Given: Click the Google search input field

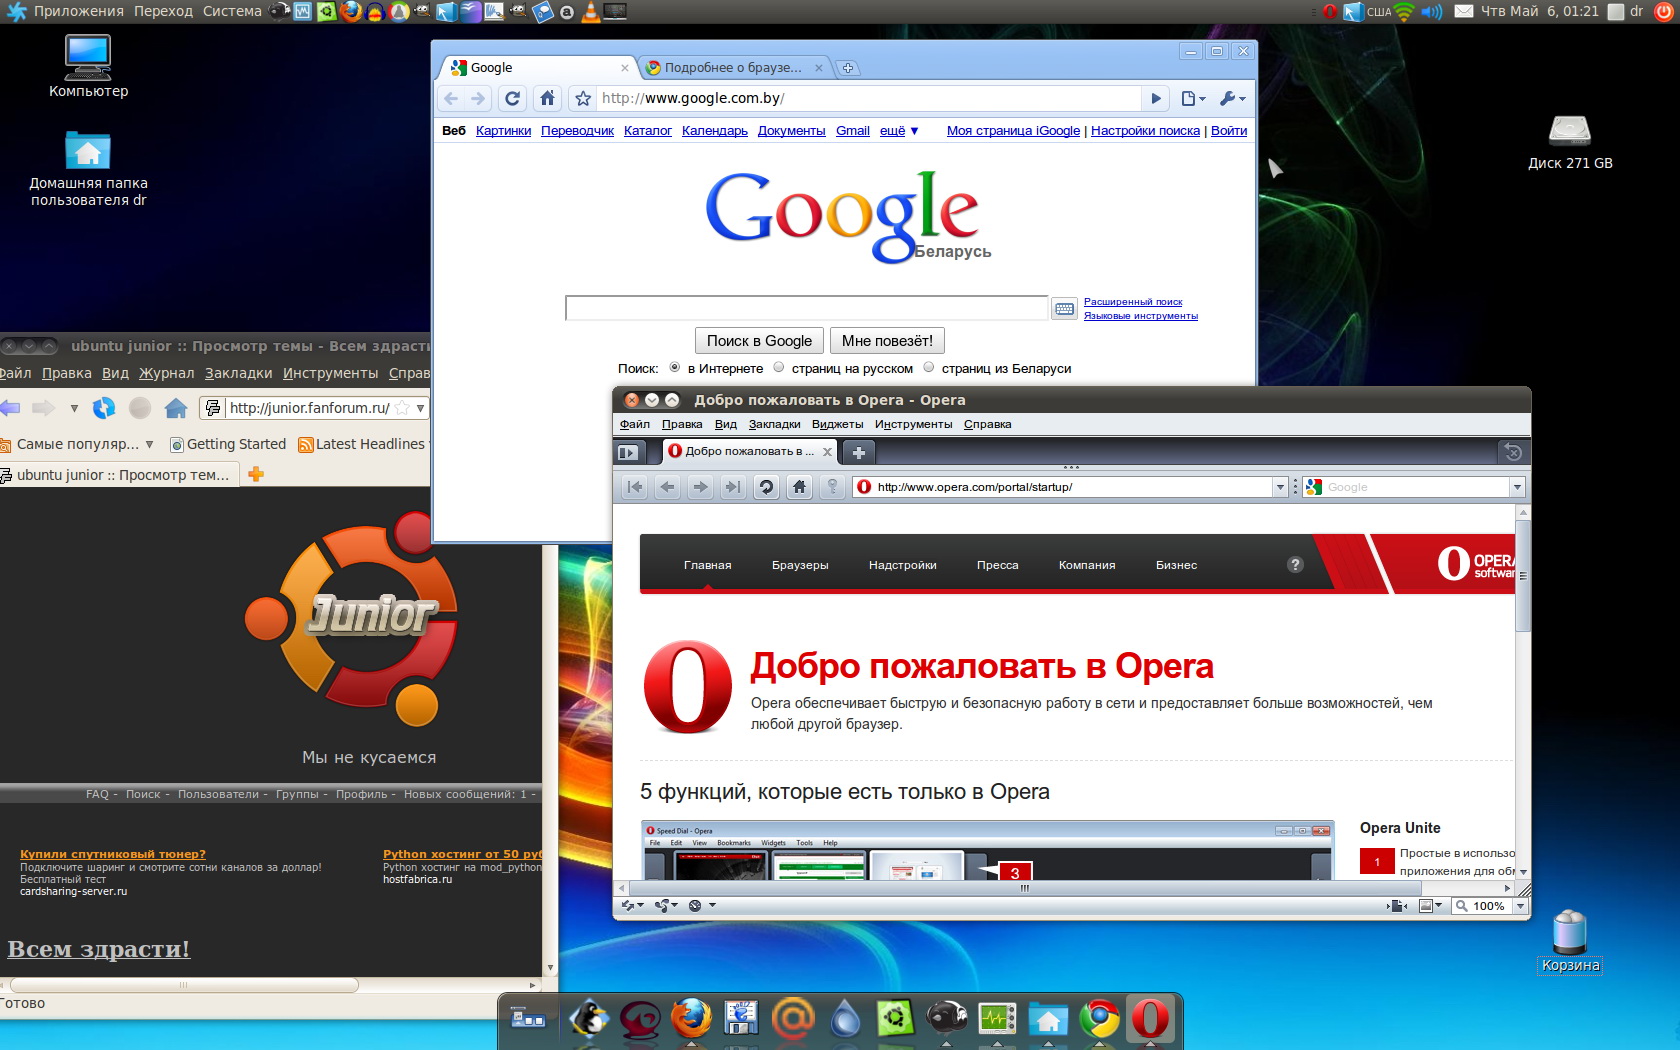Looking at the screenshot, I should (x=806, y=308).
